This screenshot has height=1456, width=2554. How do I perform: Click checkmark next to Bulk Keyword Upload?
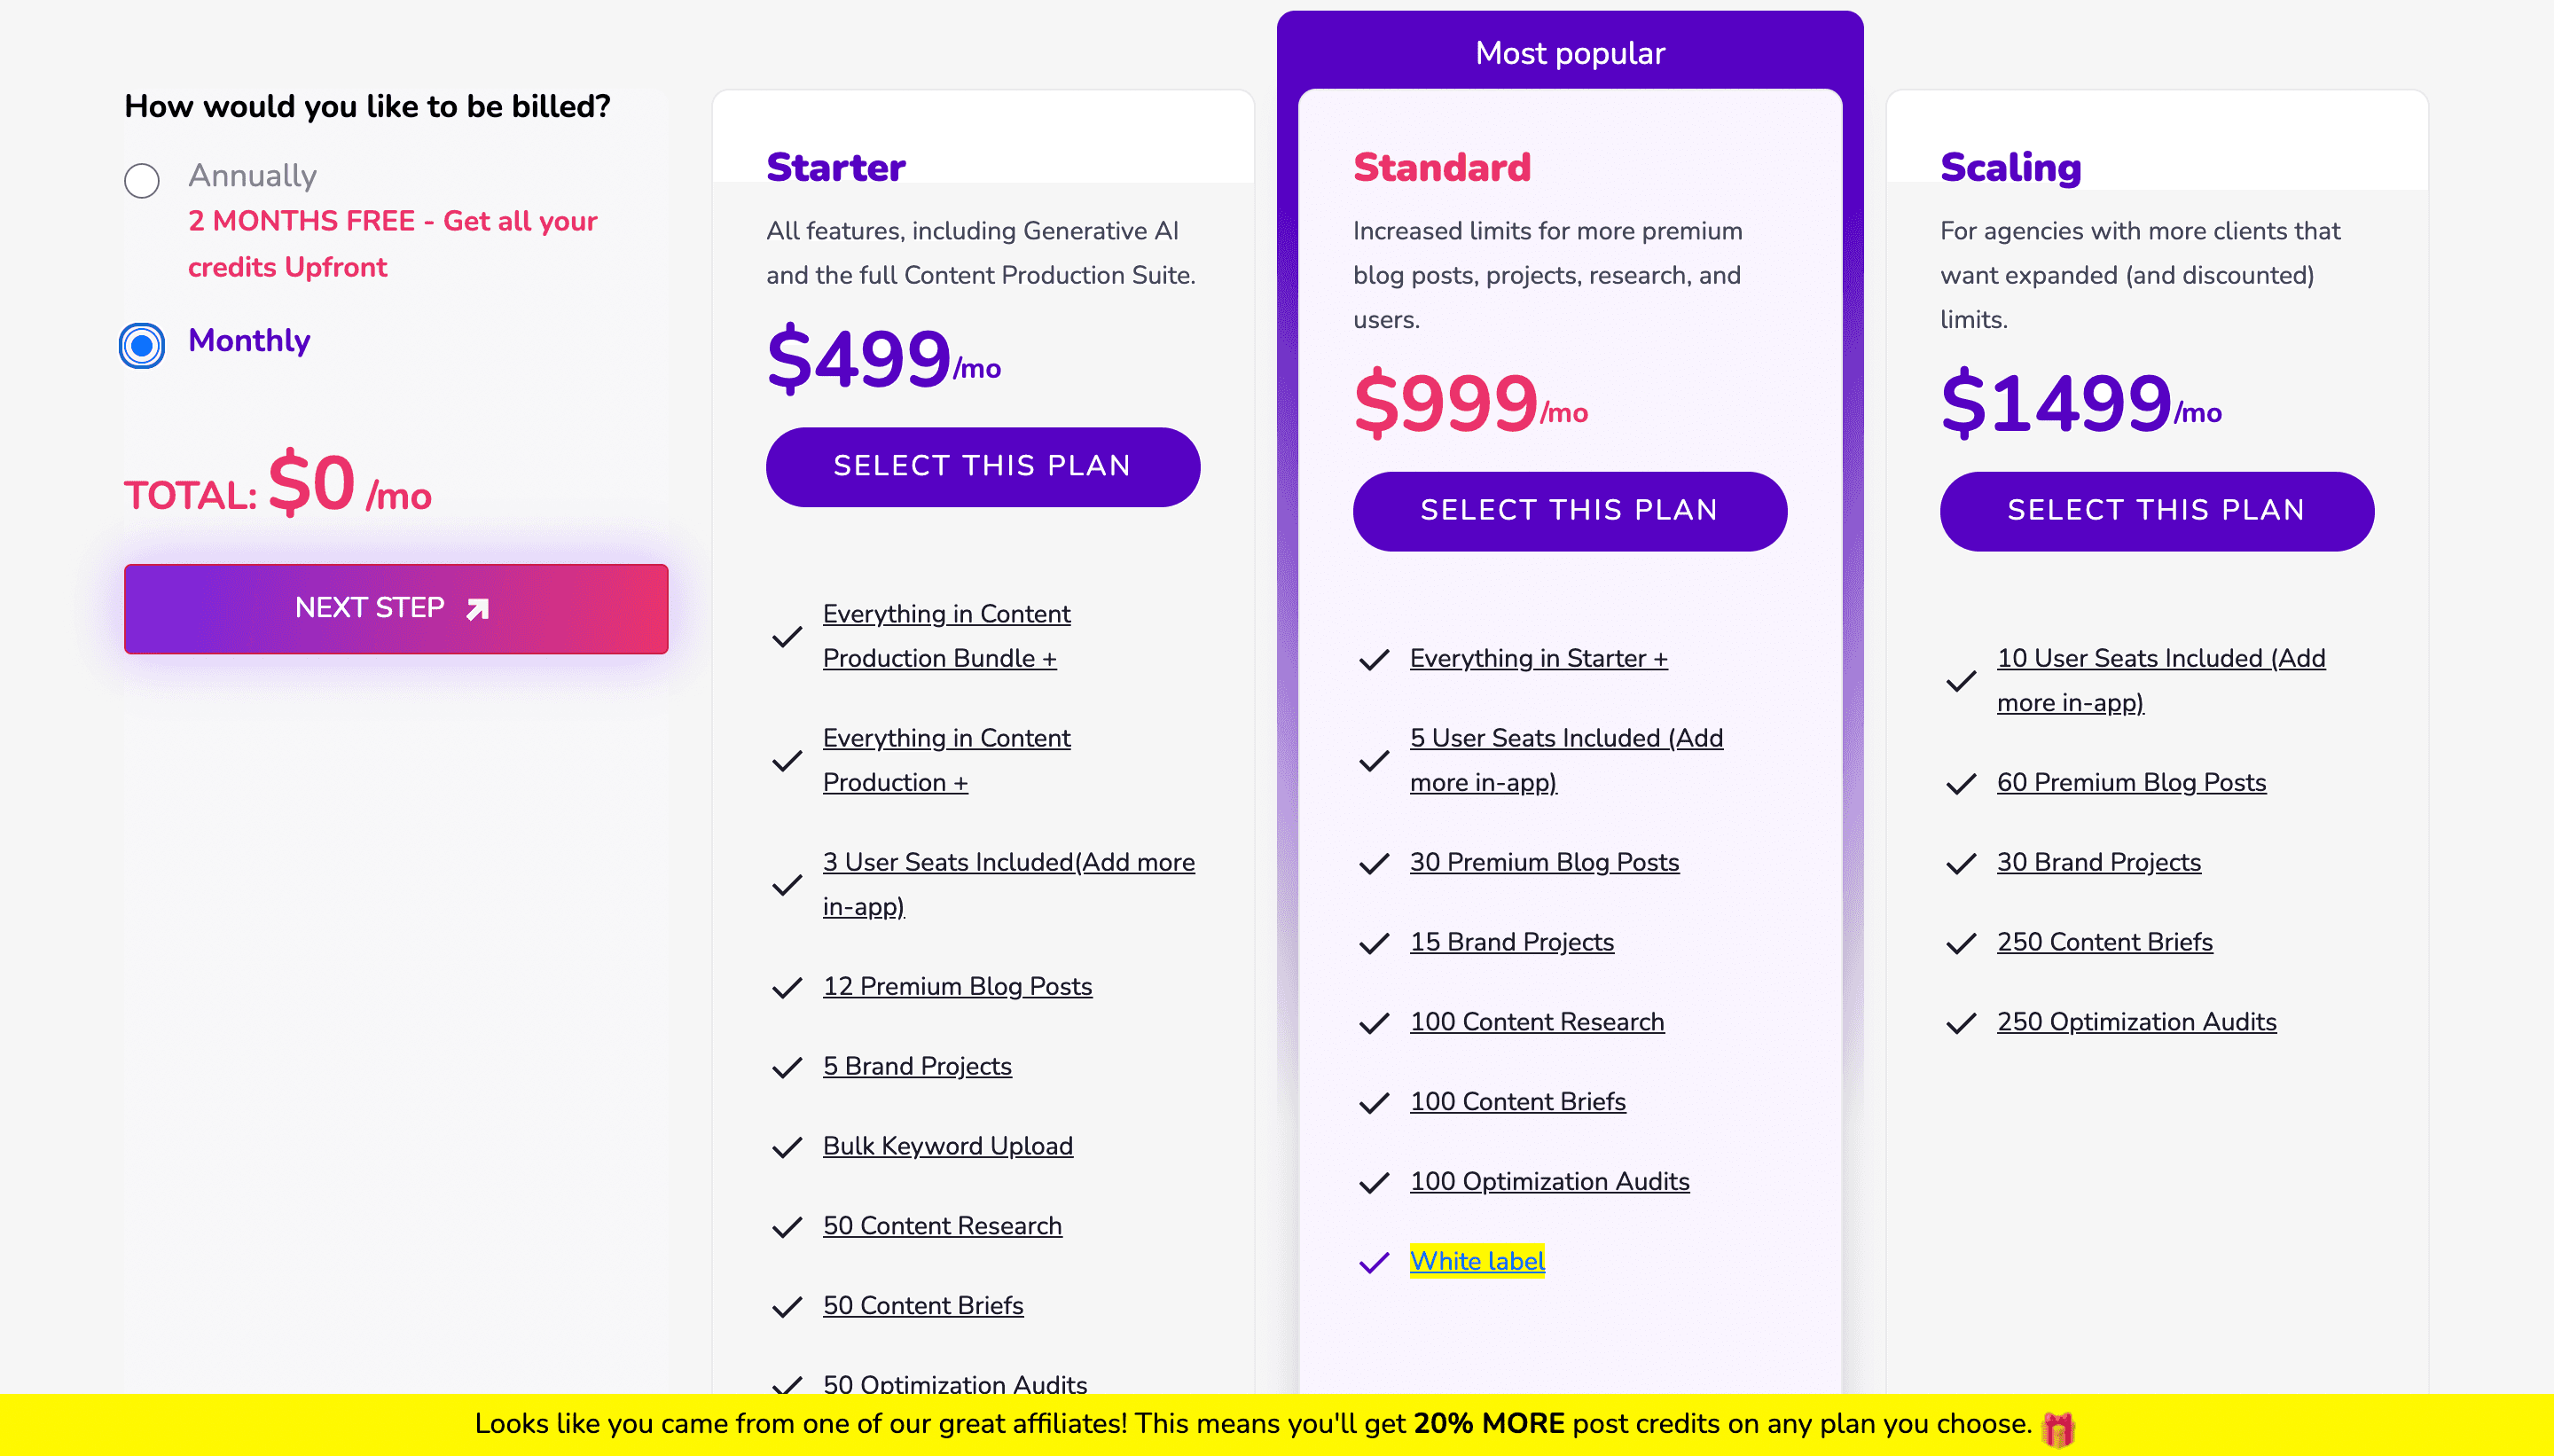tap(787, 1147)
